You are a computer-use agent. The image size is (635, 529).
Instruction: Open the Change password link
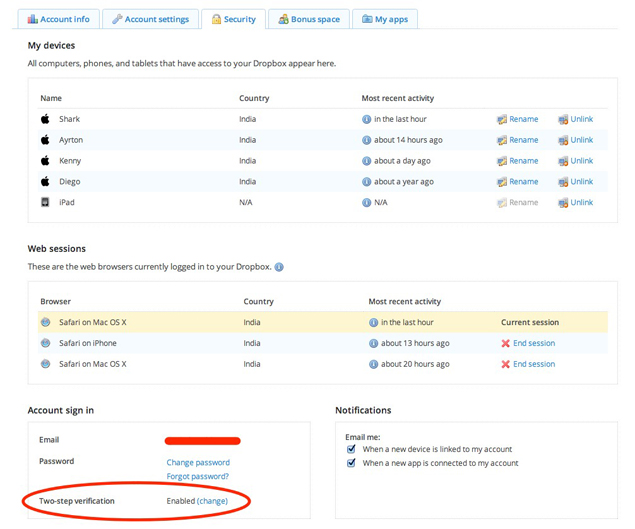[198, 463]
